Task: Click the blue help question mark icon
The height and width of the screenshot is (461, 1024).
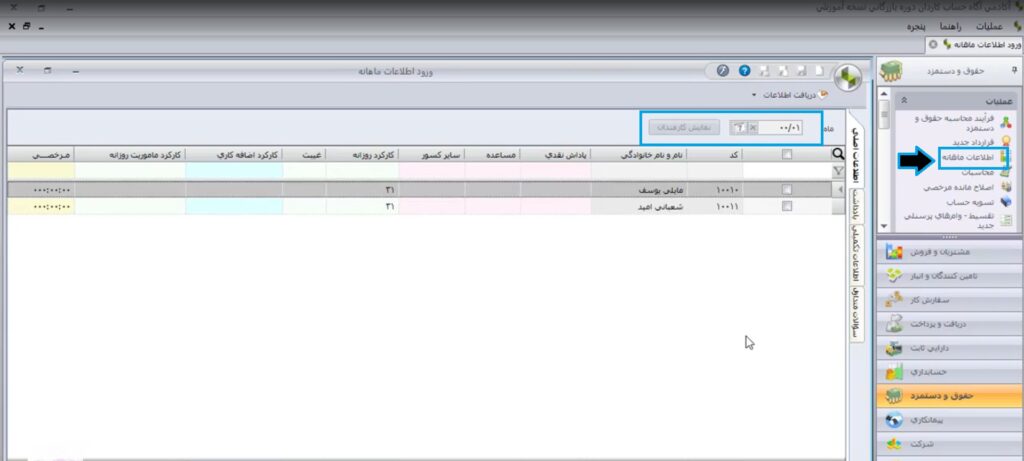Action: pos(744,71)
